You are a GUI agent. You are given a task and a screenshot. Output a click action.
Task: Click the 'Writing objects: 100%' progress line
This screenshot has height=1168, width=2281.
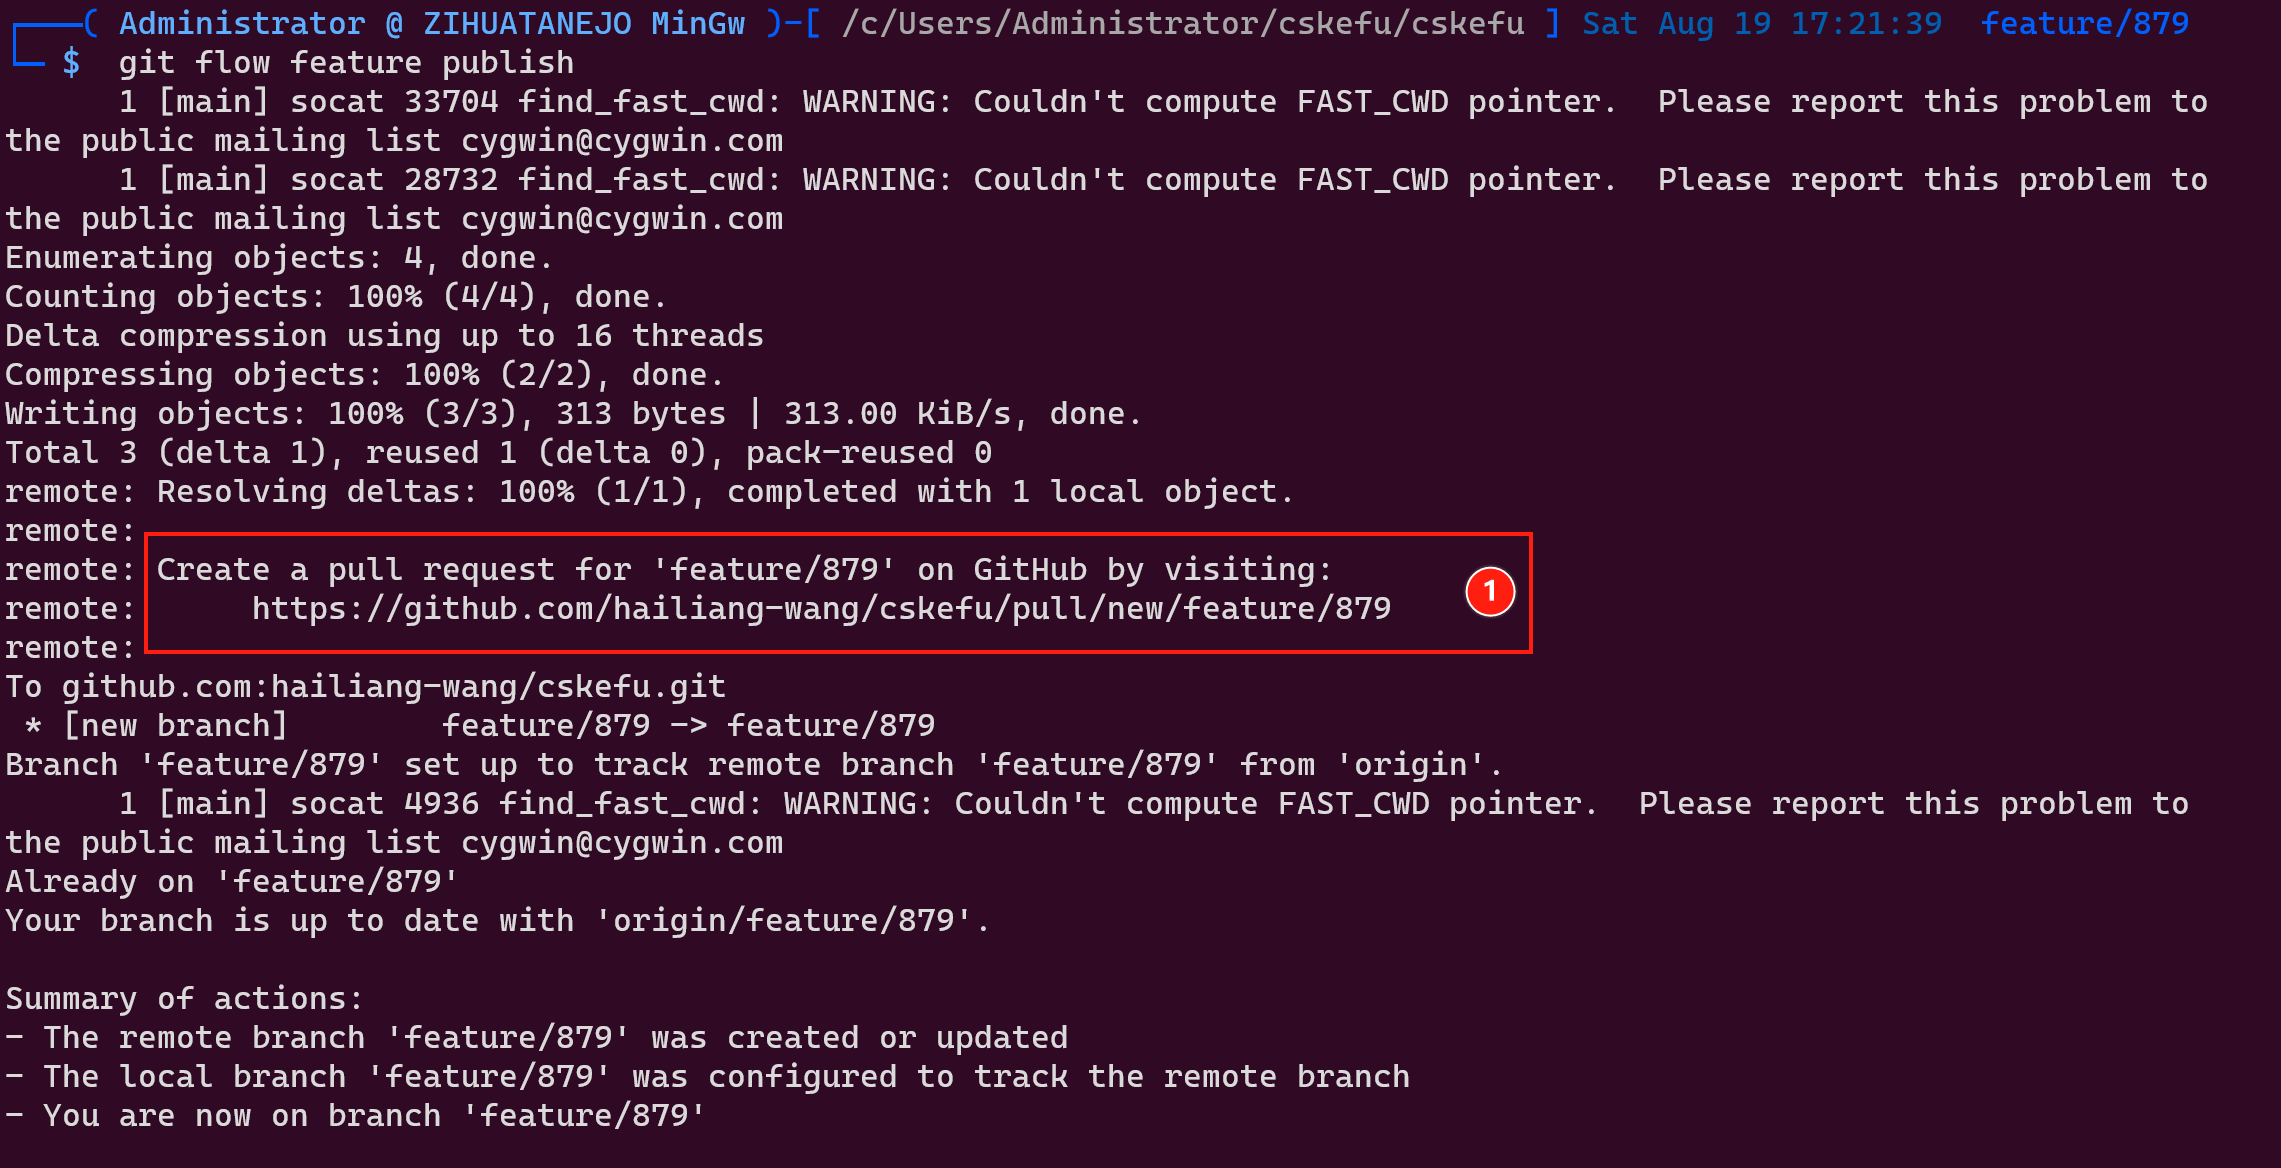pos(573,414)
